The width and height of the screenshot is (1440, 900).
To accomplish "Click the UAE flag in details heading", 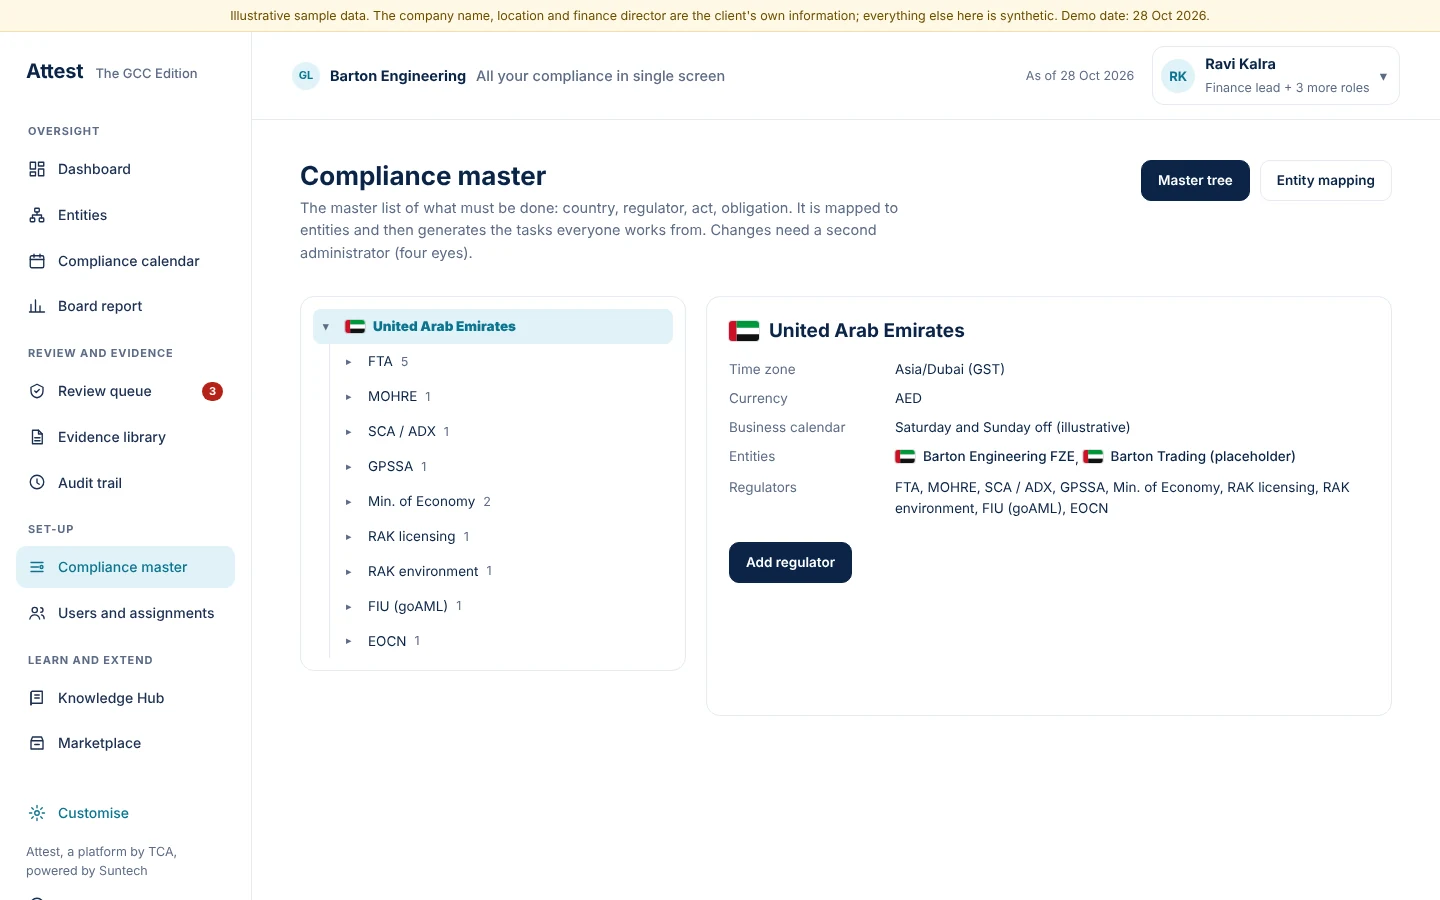I will [744, 331].
